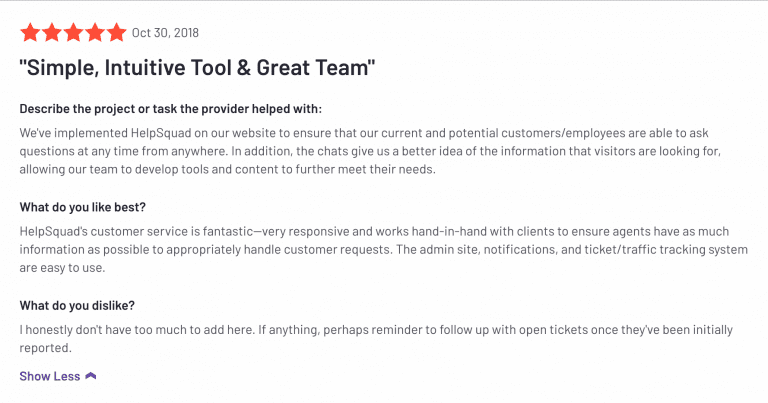Screen dimensions: 768x403
Task: Click the 'Describe the project or task' heading
Action: click(x=170, y=109)
